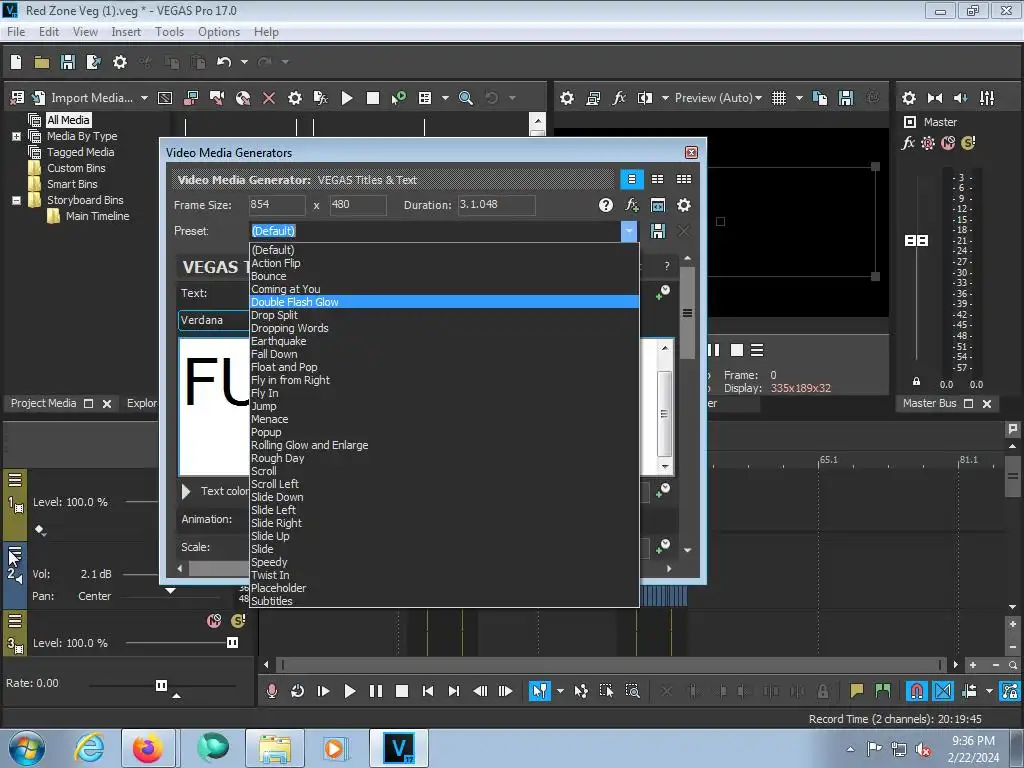The width and height of the screenshot is (1024, 768).
Task: Open the Tools menu
Action: [x=169, y=31]
